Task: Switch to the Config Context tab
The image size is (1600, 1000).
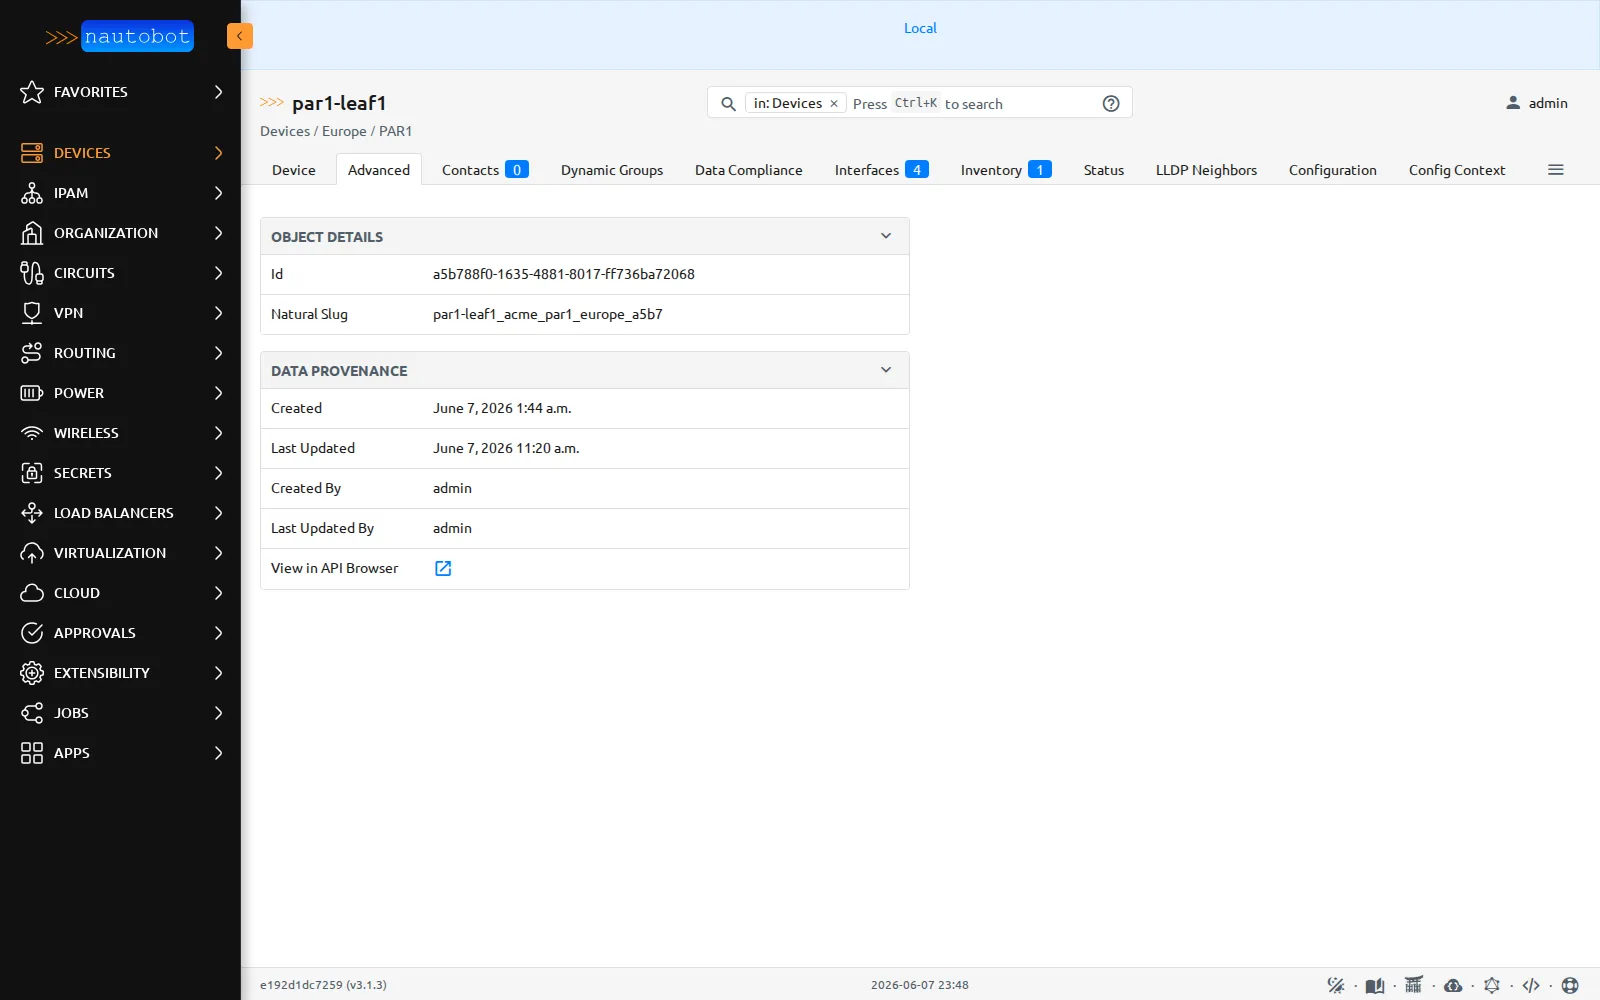Action: coord(1456,170)
